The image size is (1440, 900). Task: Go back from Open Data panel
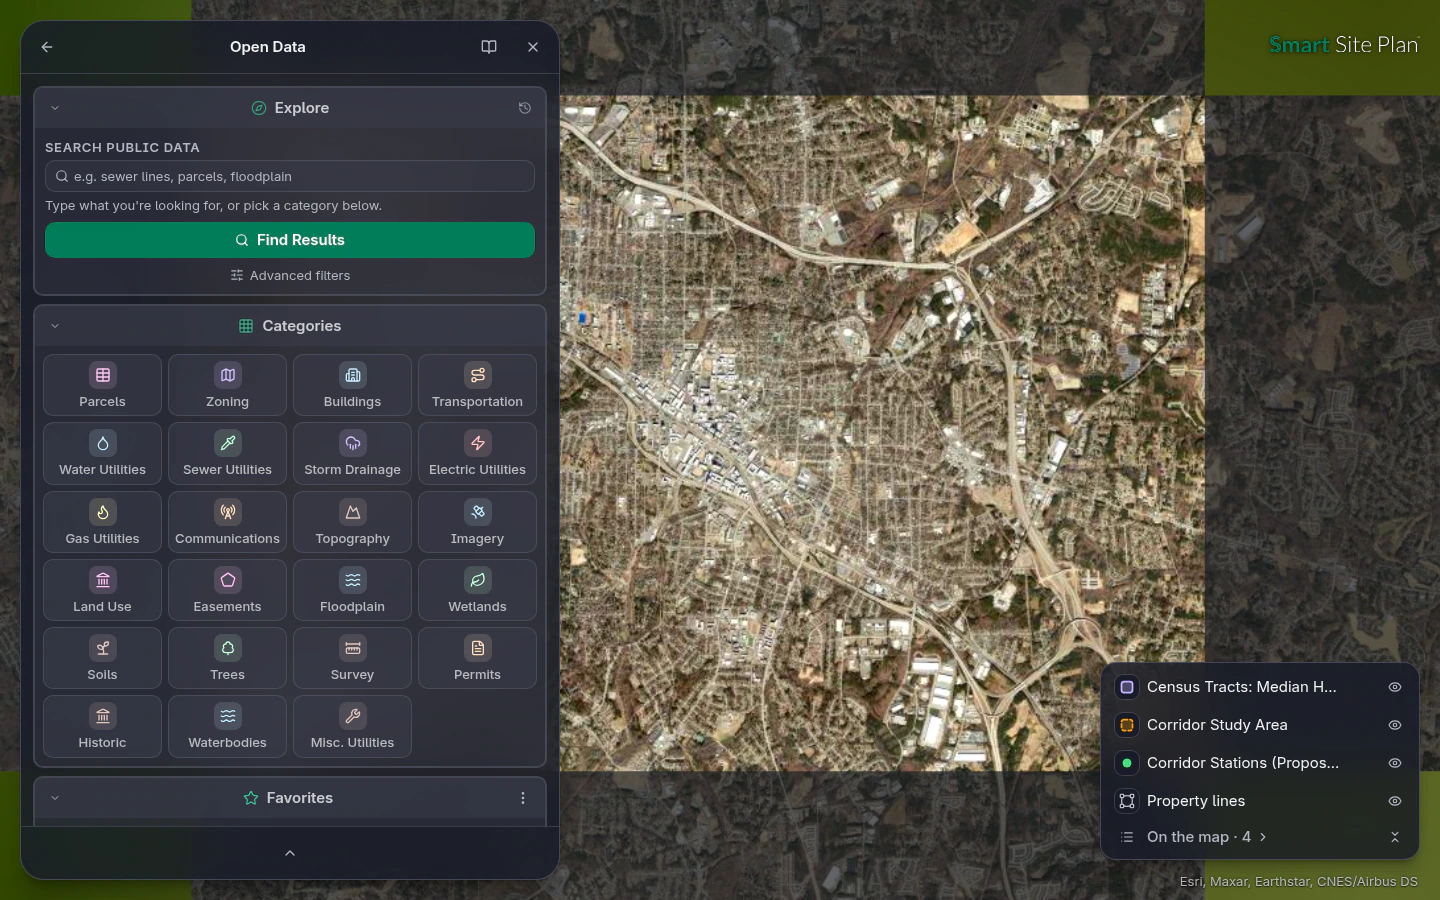47,47
